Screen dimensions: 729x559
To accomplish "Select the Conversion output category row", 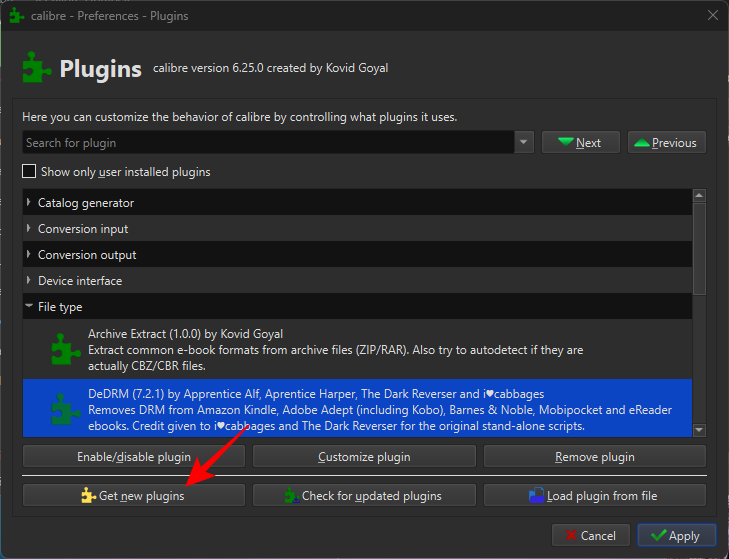I will pos(87,255).
